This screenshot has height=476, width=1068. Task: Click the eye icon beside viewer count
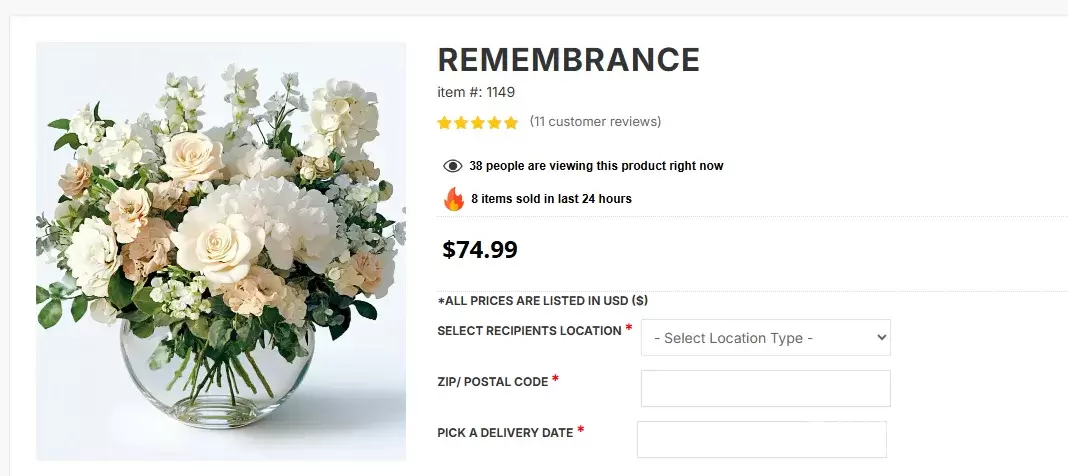[x=452, y=166]
